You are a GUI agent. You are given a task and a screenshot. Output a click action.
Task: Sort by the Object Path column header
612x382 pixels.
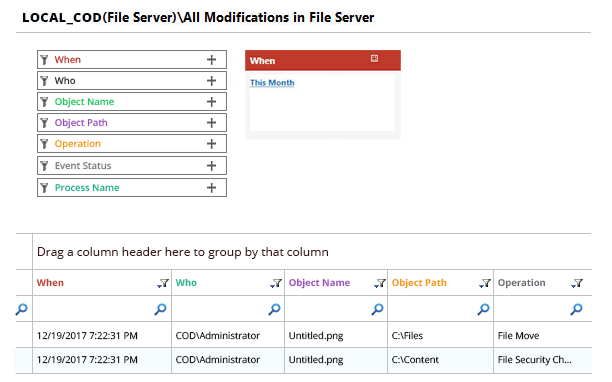[x=419, y=283]
